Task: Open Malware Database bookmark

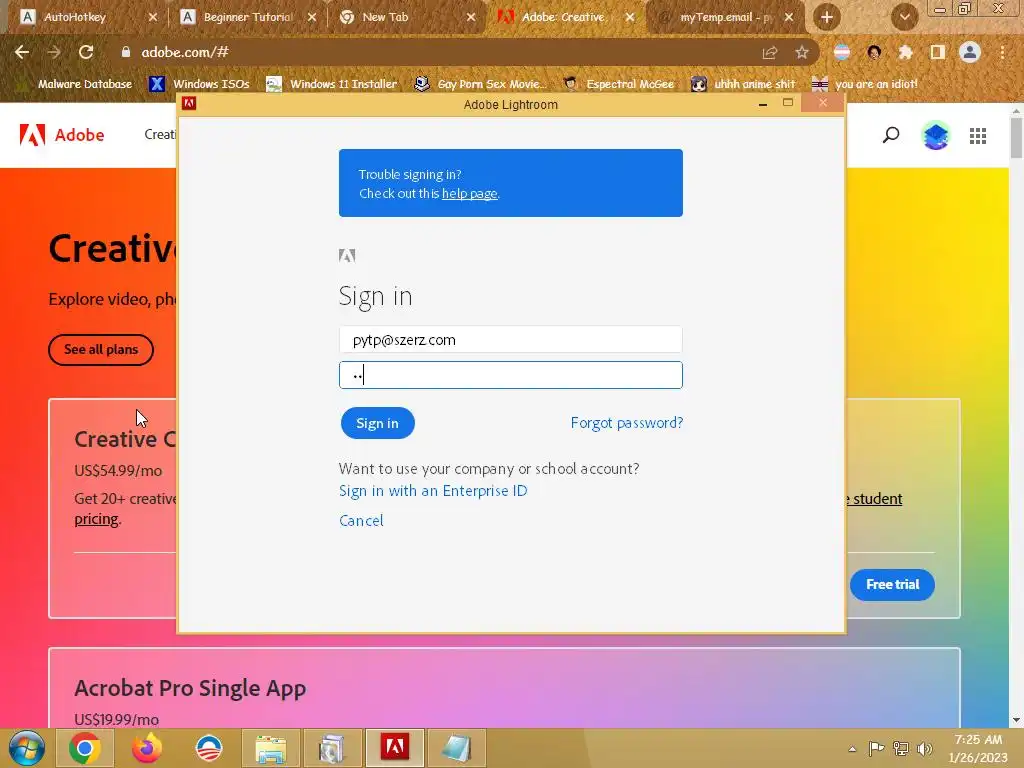Action: [74, 84]
